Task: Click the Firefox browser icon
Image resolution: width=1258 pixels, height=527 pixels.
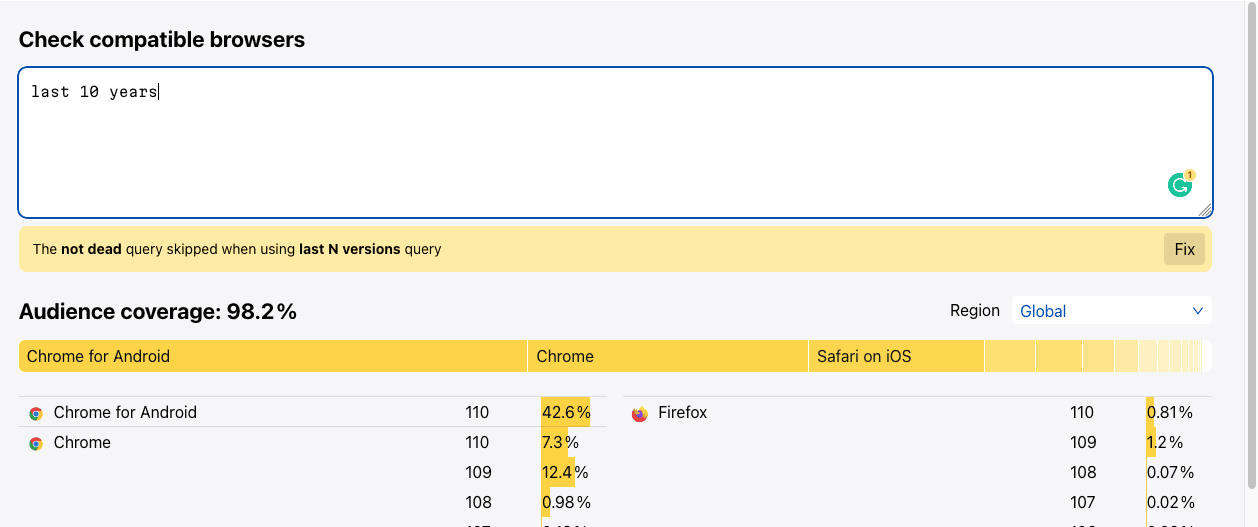Action: (x=640, y=413)
